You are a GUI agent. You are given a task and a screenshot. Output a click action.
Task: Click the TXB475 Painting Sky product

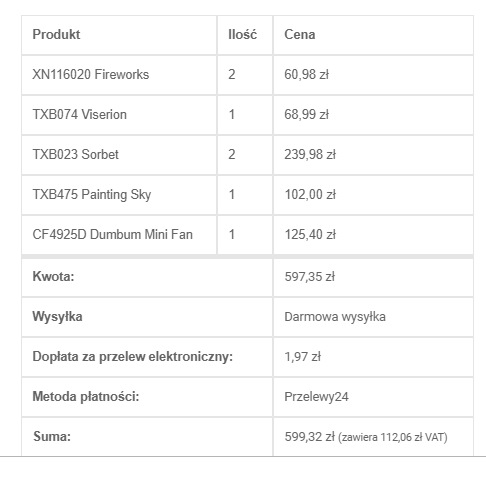click(92, 195)
